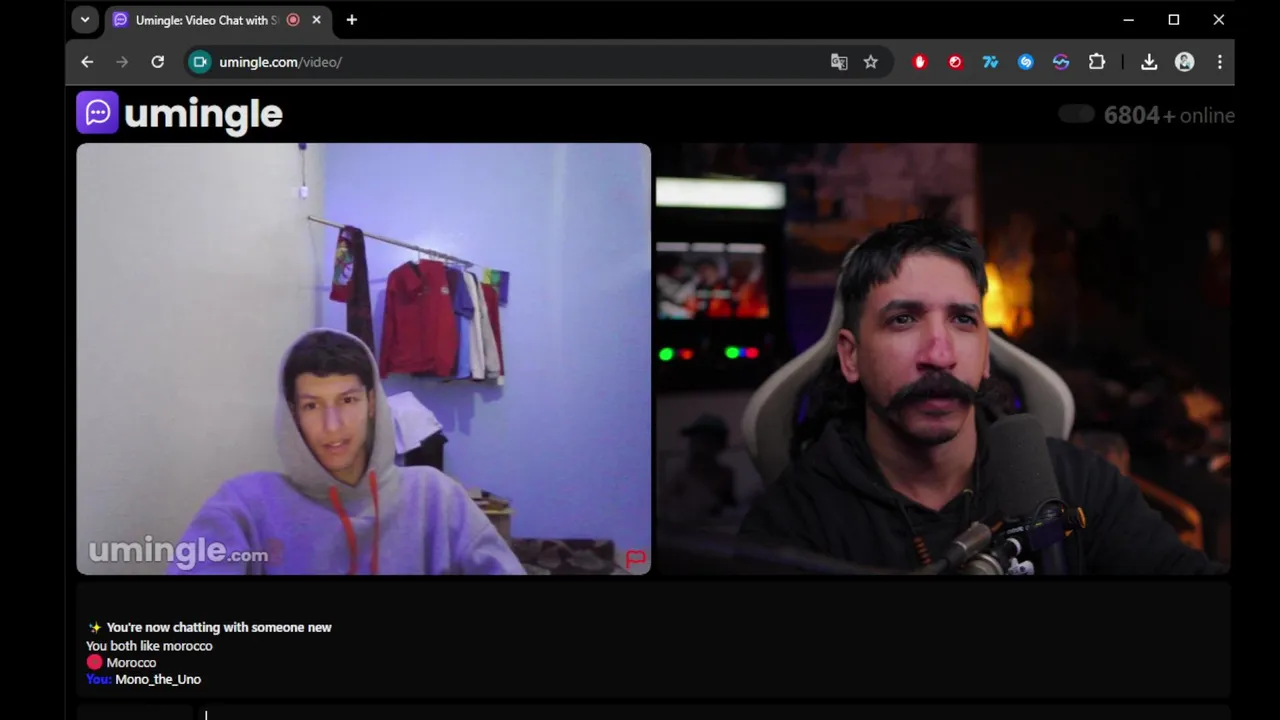
Task: Open the red circular extension icon
Action: 955,62
